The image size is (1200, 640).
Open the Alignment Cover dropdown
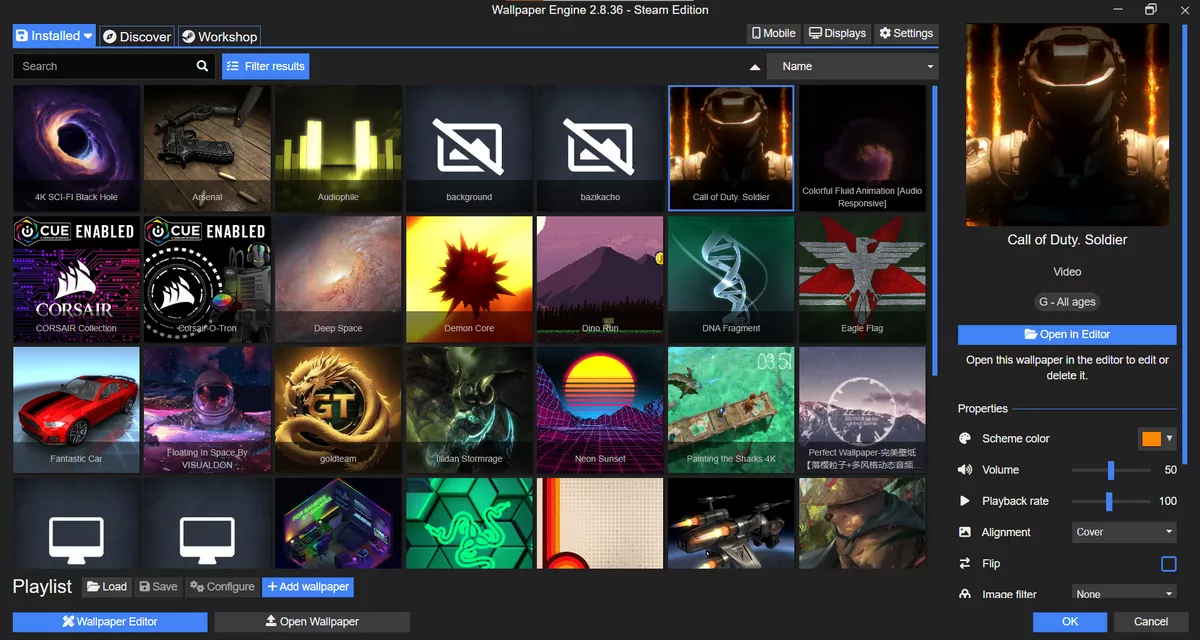click(x=1124, y=532)
